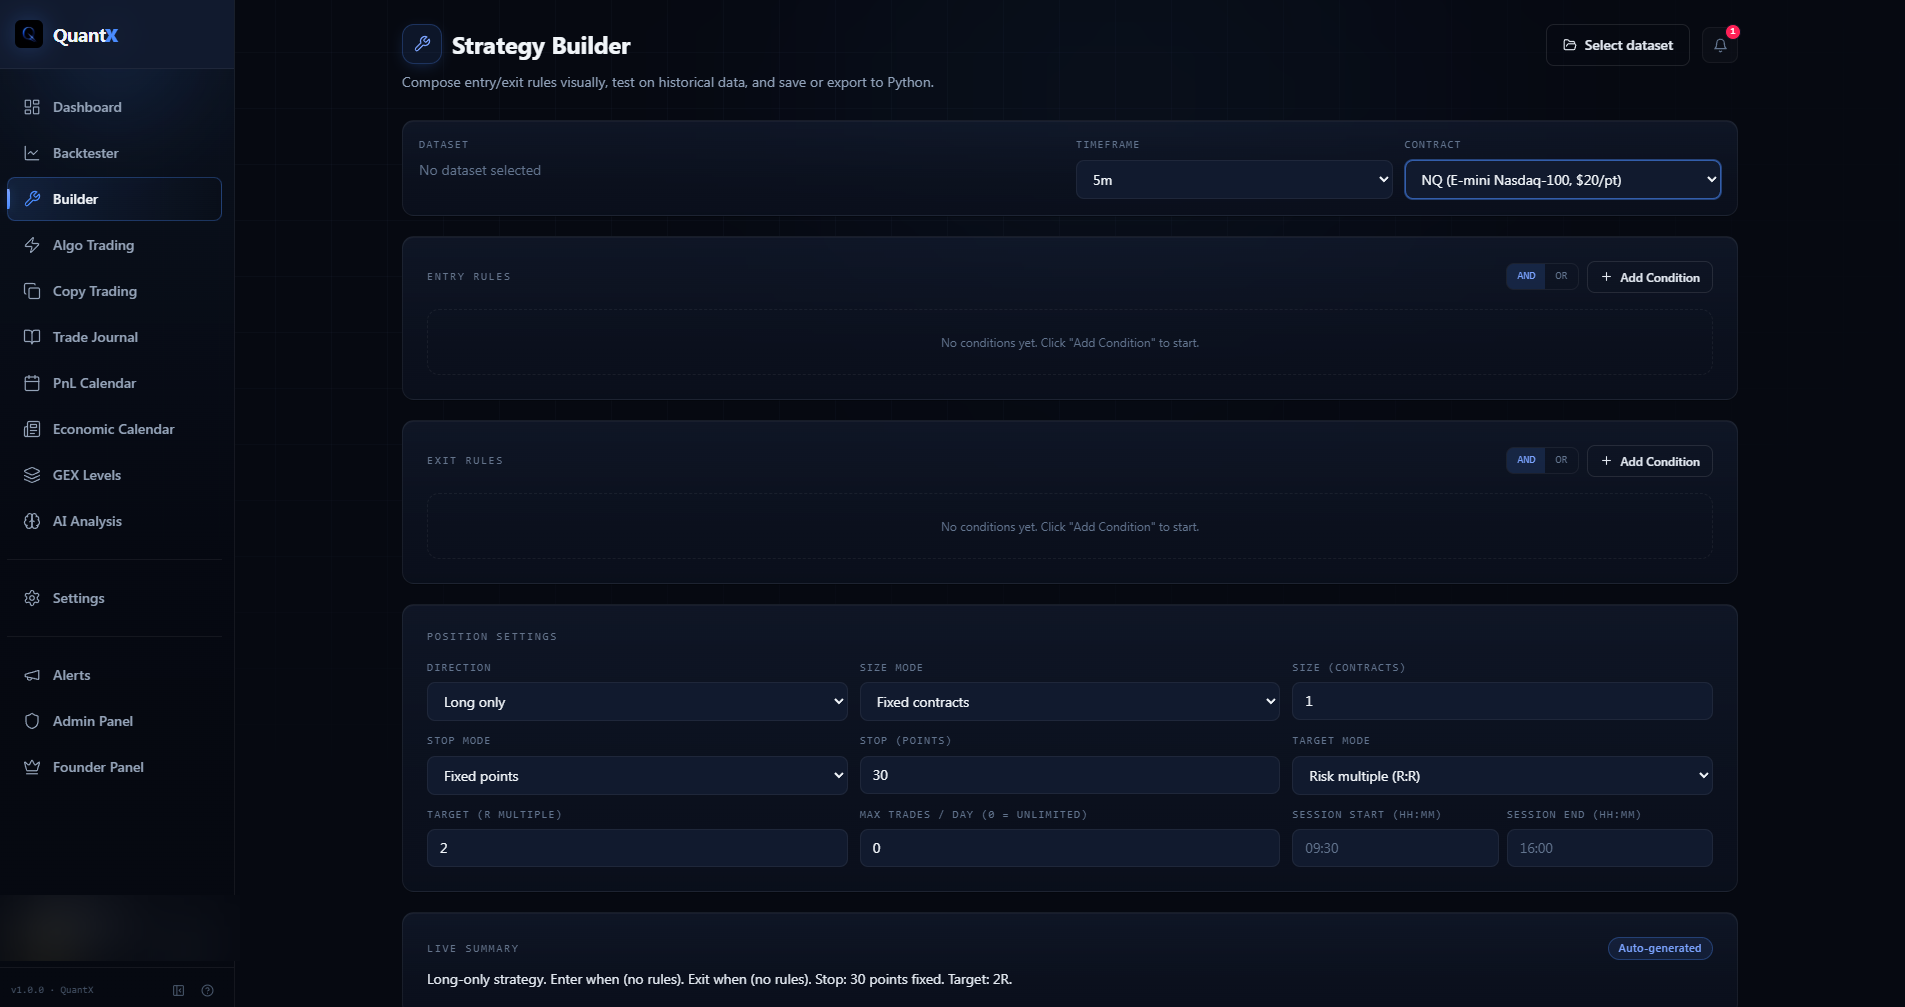The width and height of the screenshot is (1905, 1007).
Task: Click the plus icon in Entry Rules' Add Condition
Action: tap(1606, 277)
